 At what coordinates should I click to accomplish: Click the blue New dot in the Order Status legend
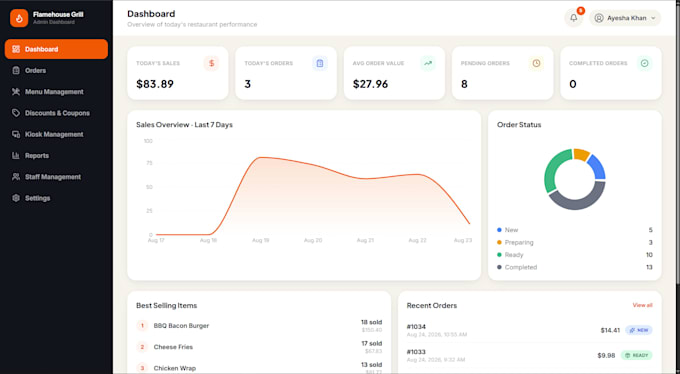click(x=499, y=230)
